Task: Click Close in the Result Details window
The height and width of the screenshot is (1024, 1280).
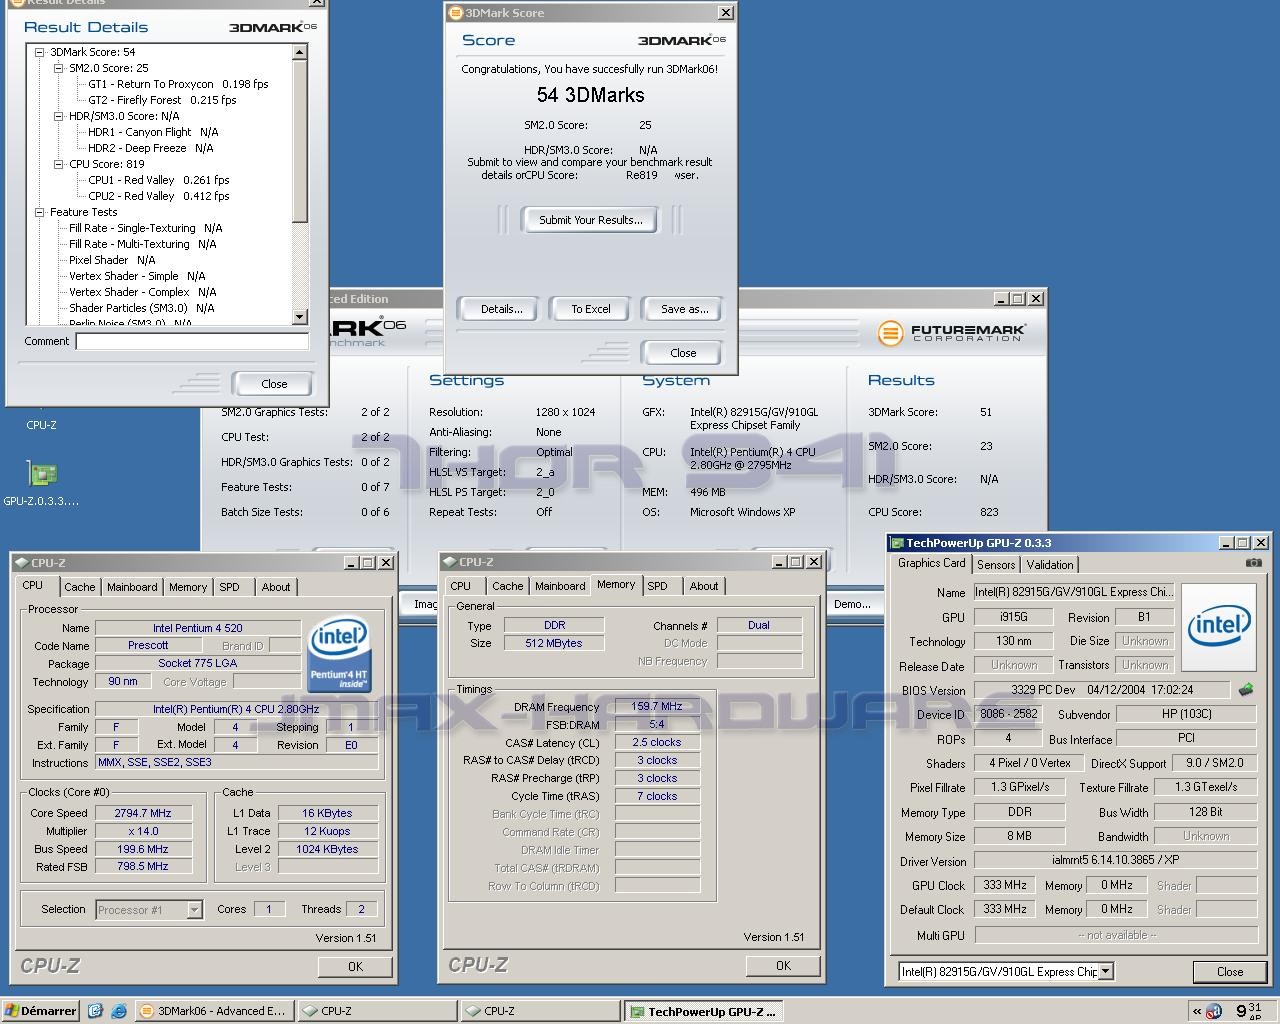Action: click(x=273, y=384)
